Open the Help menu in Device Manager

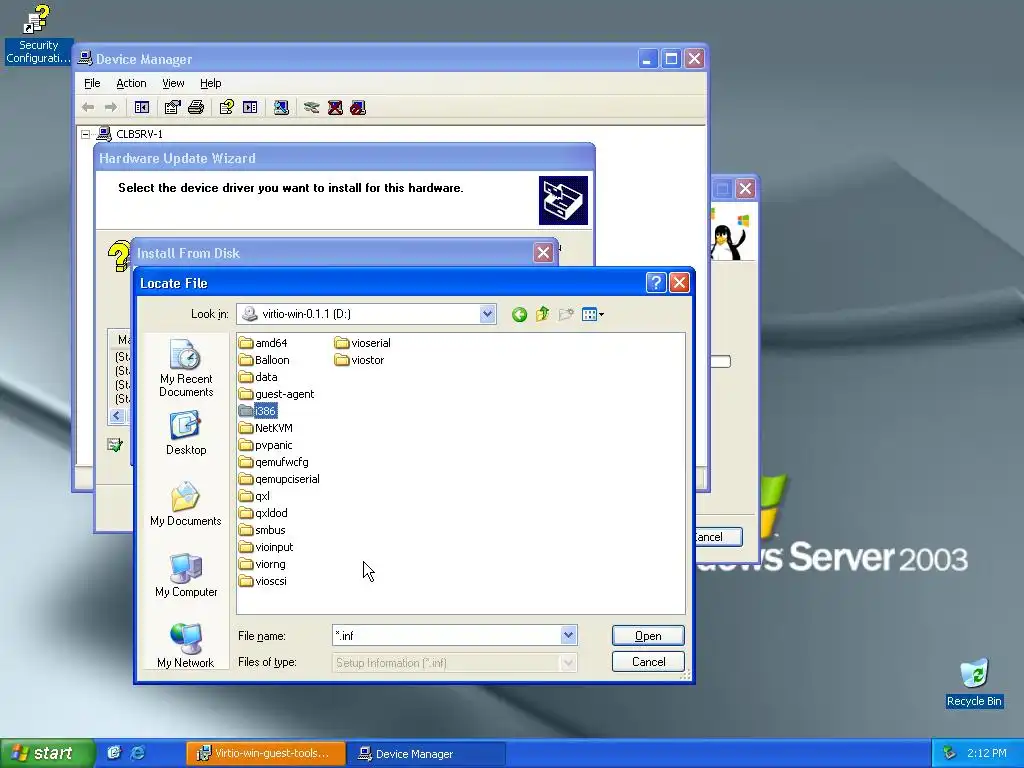(210, 83)
